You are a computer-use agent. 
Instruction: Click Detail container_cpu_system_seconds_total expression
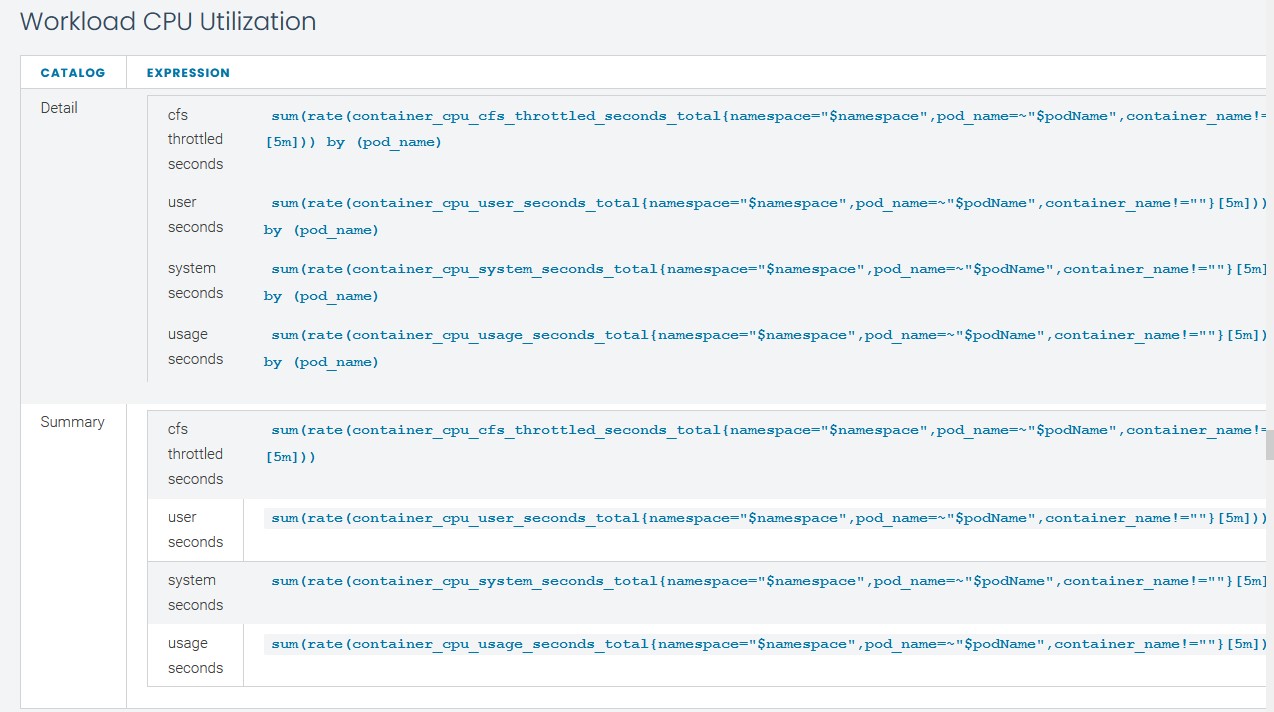[767, 282]
